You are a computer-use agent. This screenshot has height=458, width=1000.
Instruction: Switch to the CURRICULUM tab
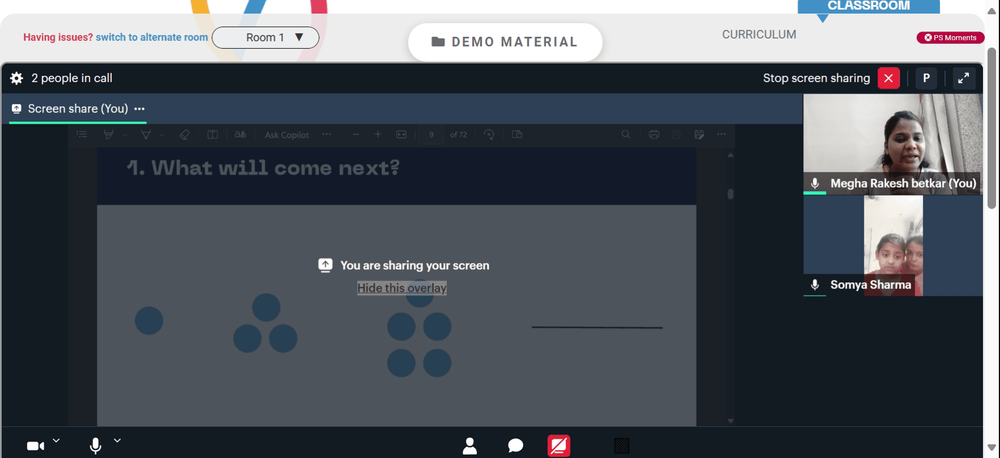759,34
